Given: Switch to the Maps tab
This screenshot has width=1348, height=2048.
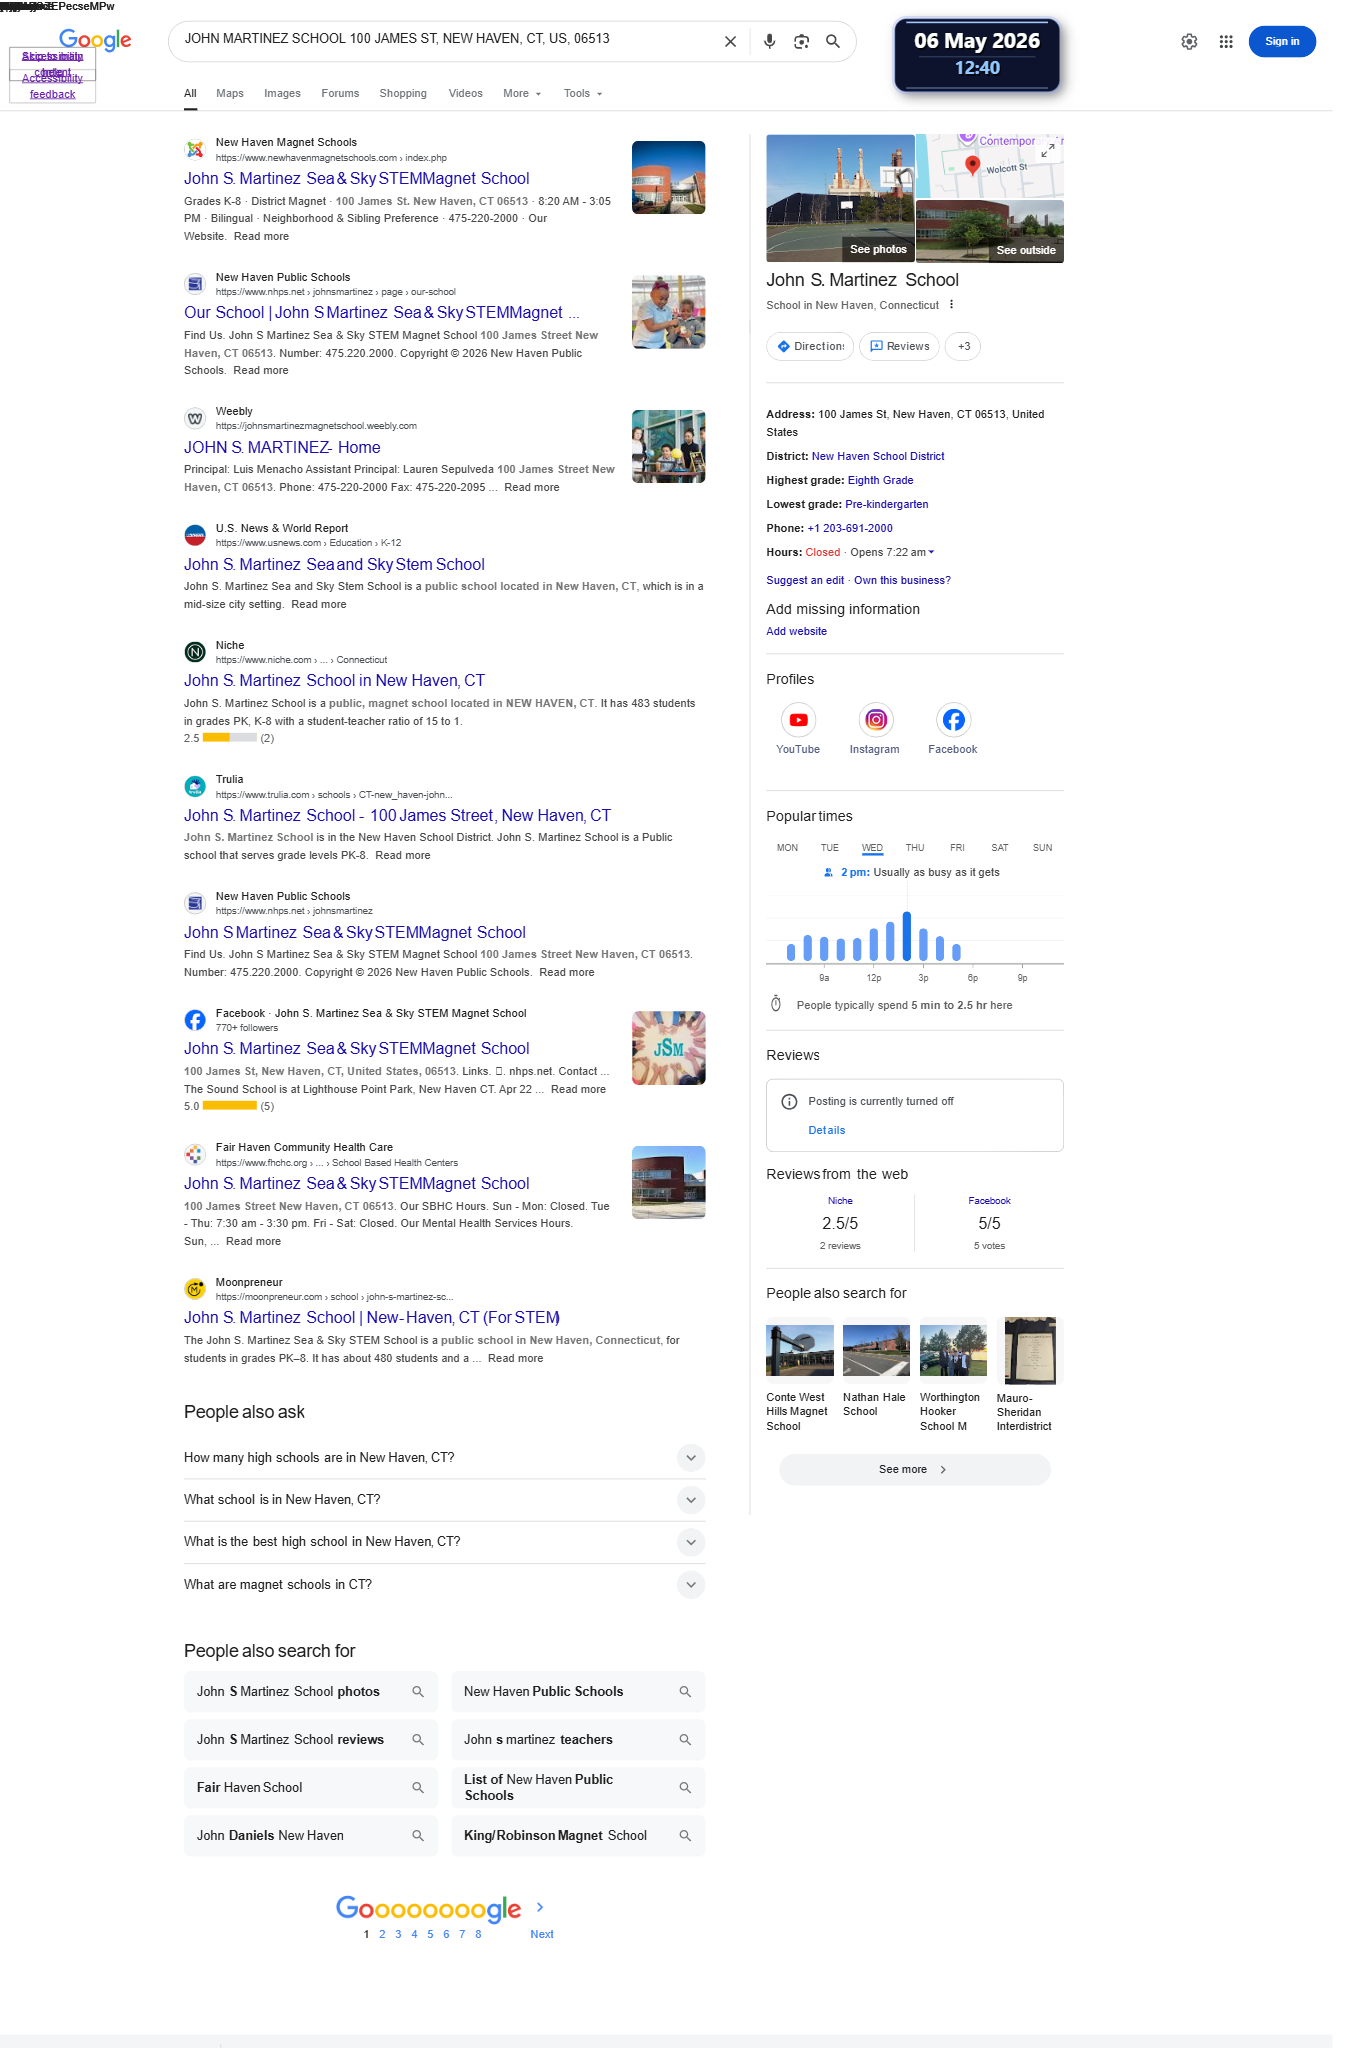Looking at the screenshot, I should pyautogui.click(x=230, y=94).
